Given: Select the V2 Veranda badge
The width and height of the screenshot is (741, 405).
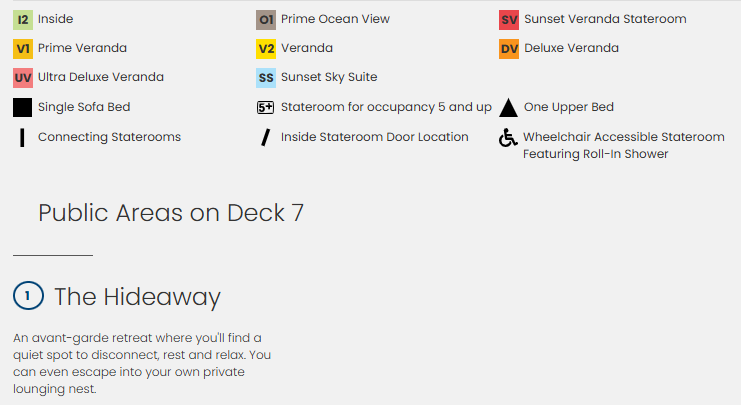Looking at the screenshot, I should click(266, 48).
